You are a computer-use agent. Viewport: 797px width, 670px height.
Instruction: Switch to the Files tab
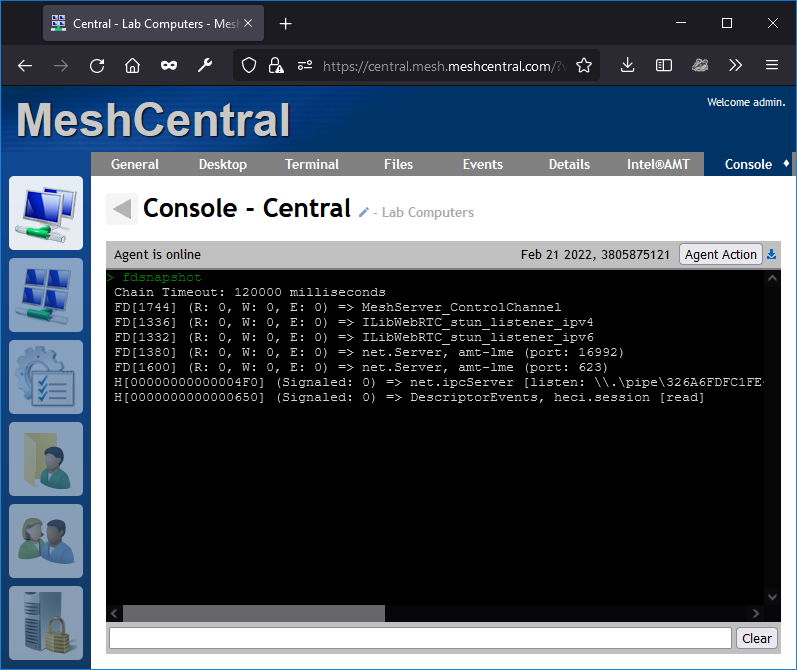point(398,164)
